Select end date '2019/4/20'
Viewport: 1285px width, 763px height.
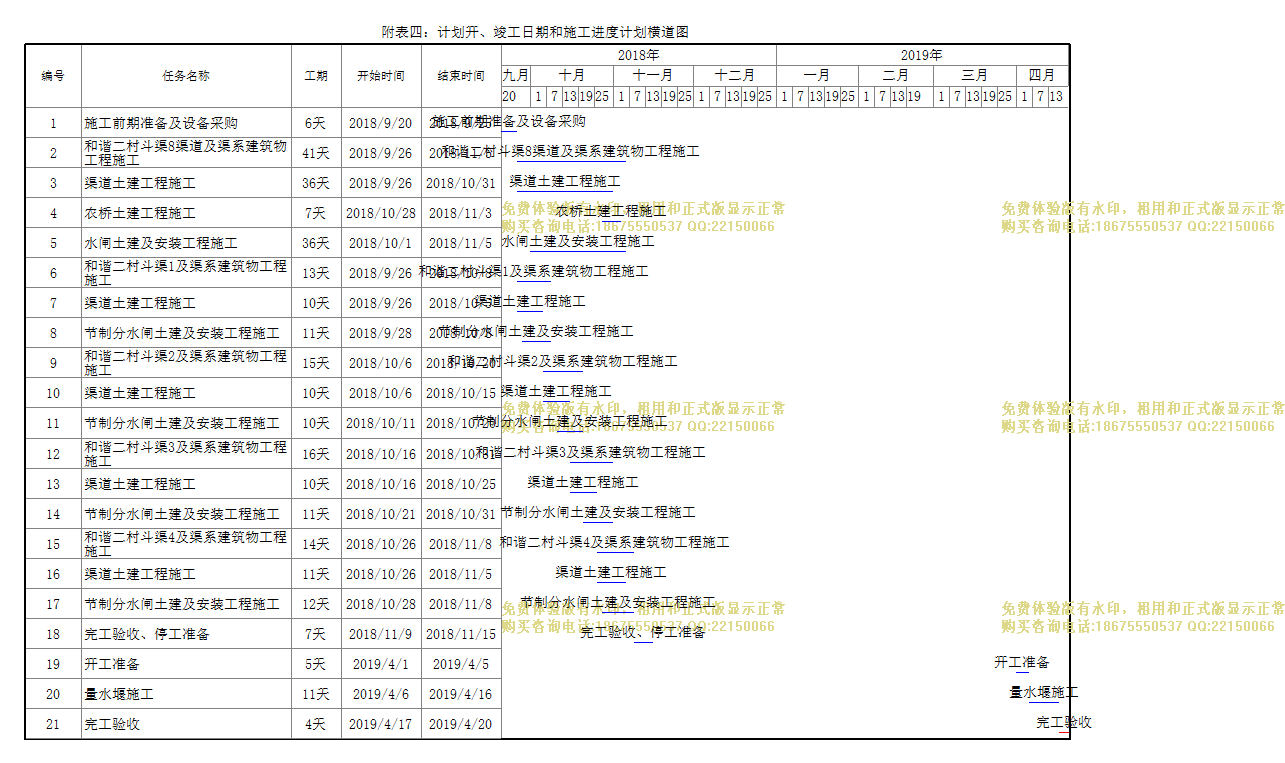point(461,724)
